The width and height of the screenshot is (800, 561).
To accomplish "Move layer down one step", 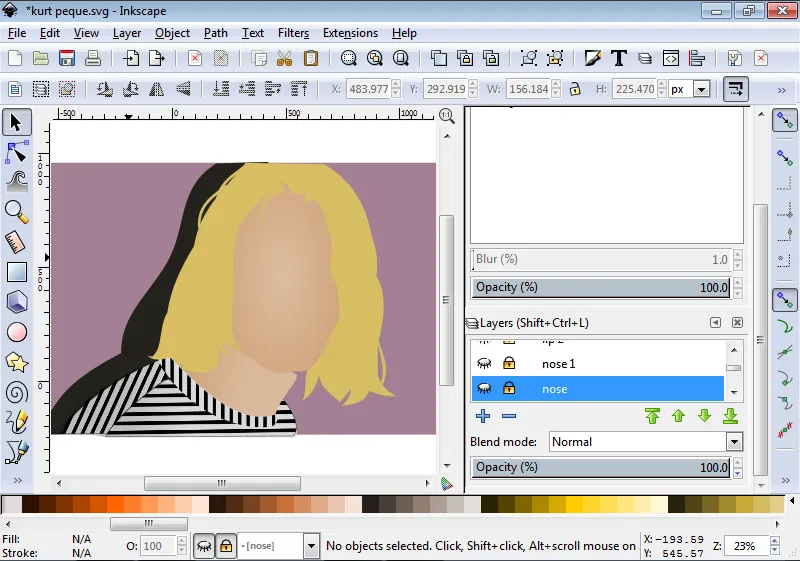I will tap(704, 416).
